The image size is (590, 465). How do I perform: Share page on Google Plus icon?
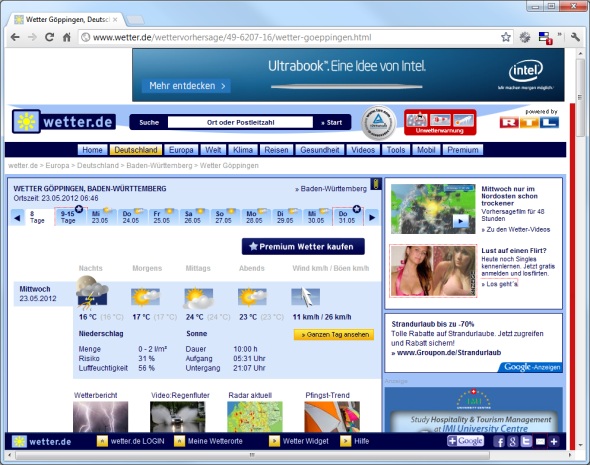tap(513, 441)
